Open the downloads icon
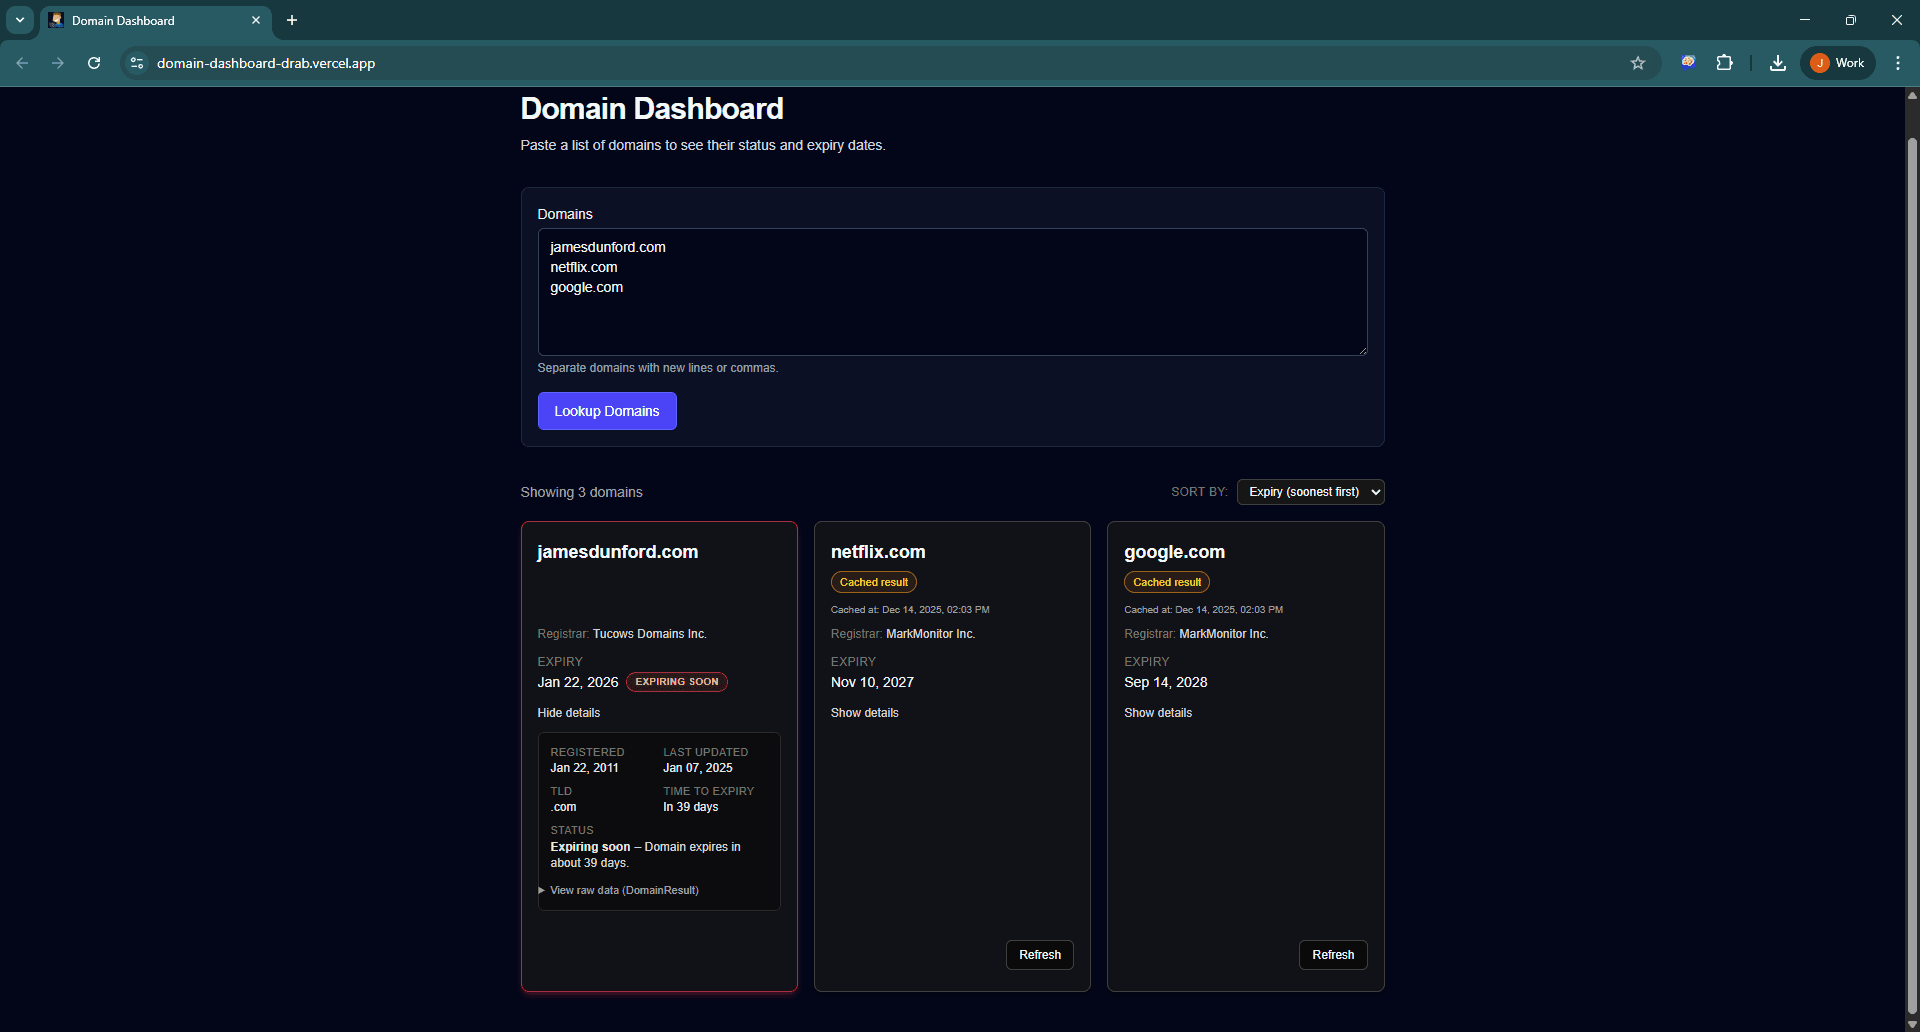Viewport: 1920px width, 1032px height. 1777,63
